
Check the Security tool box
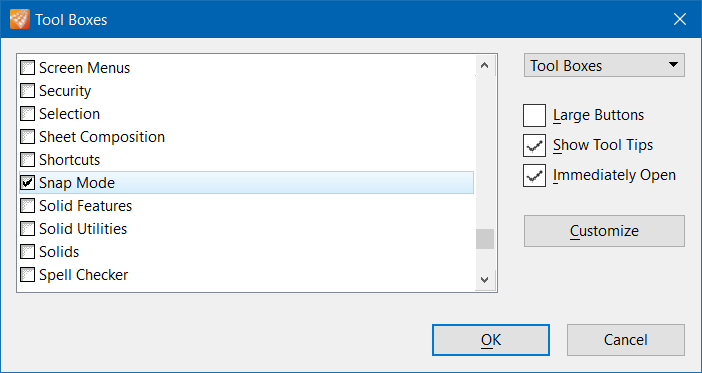(28, 91)
